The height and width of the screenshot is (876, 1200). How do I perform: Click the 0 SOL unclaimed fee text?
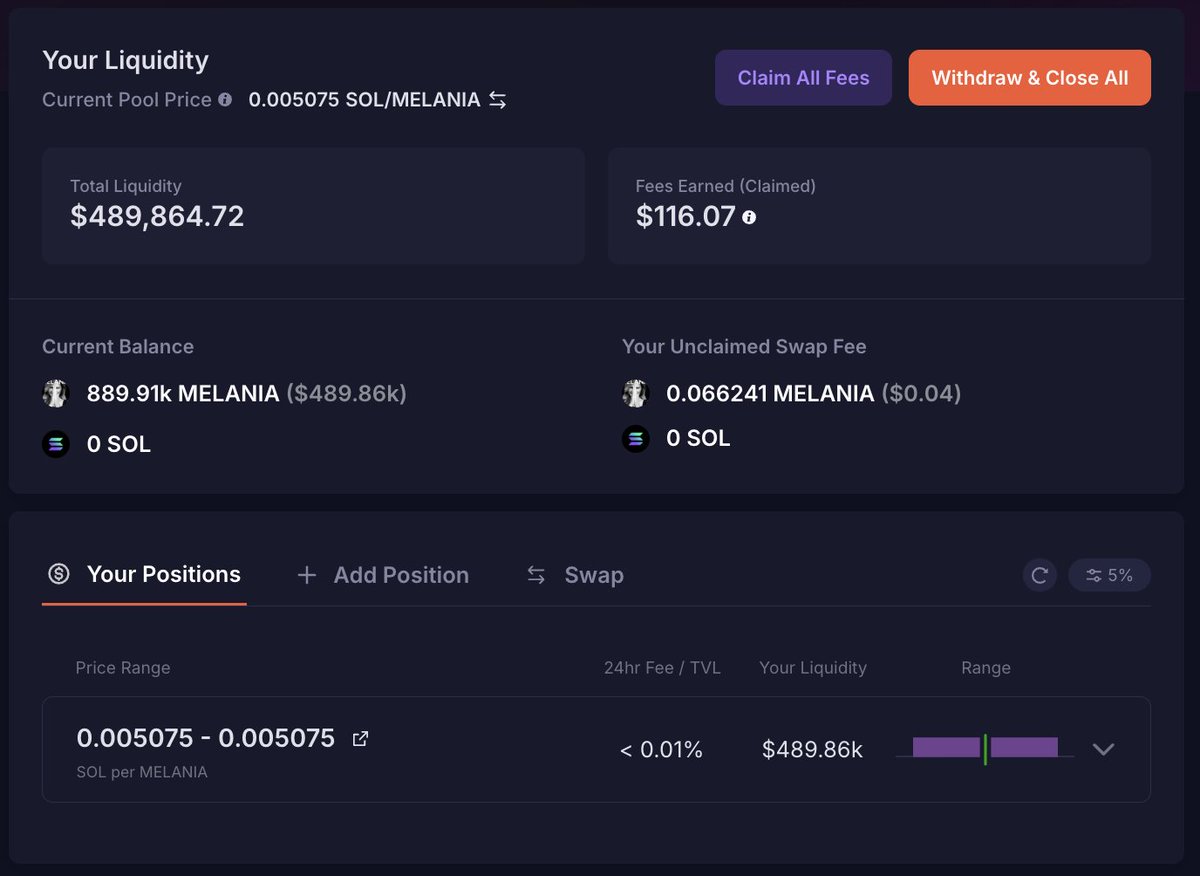(x=698, y=438)
